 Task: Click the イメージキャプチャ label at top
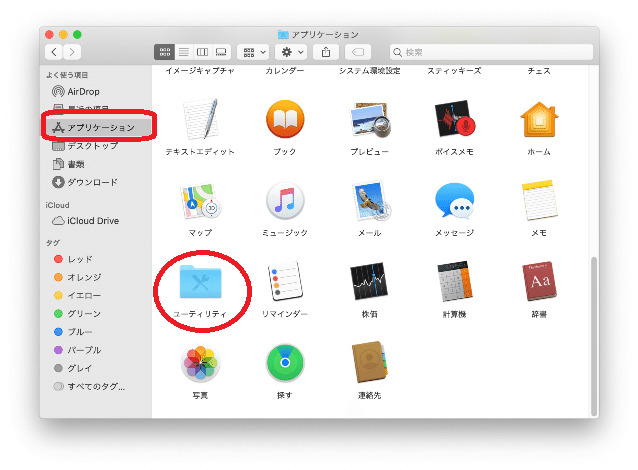tap(200, 71)
